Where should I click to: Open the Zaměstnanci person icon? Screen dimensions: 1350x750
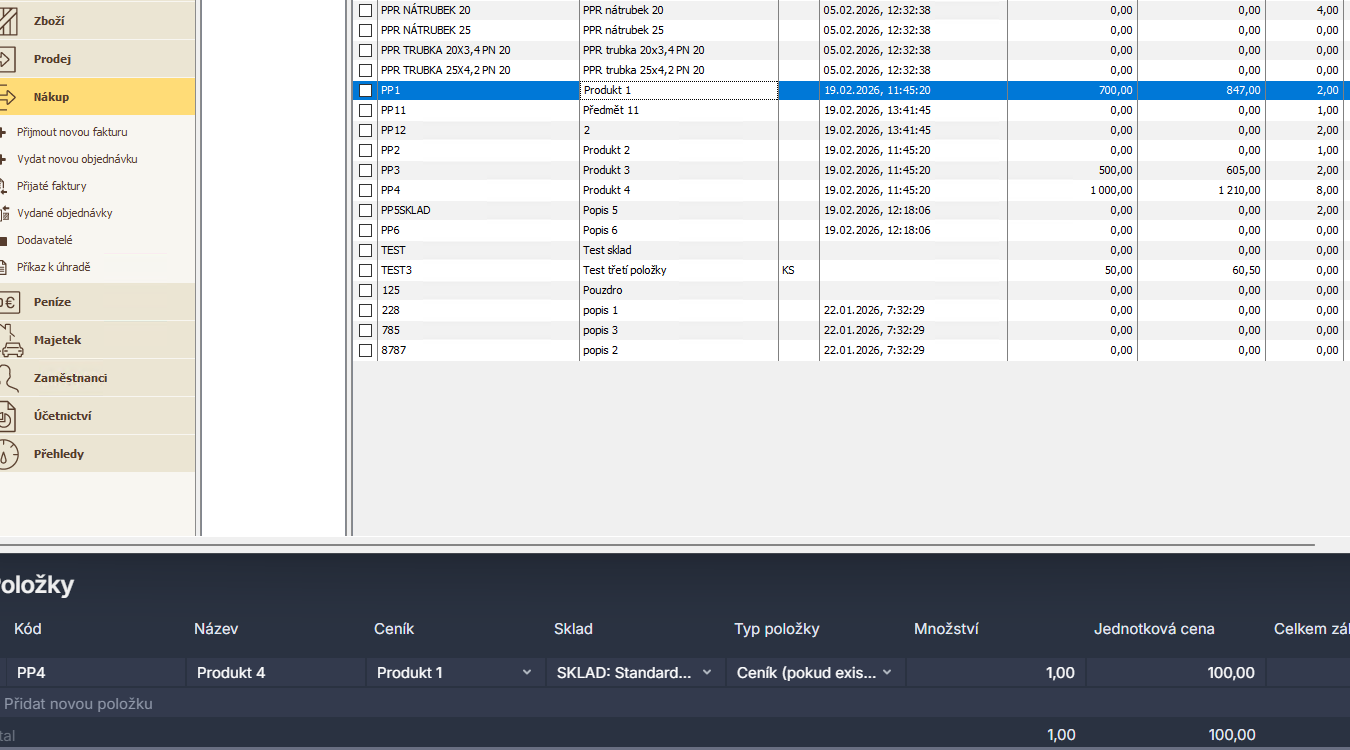(8, 378)
